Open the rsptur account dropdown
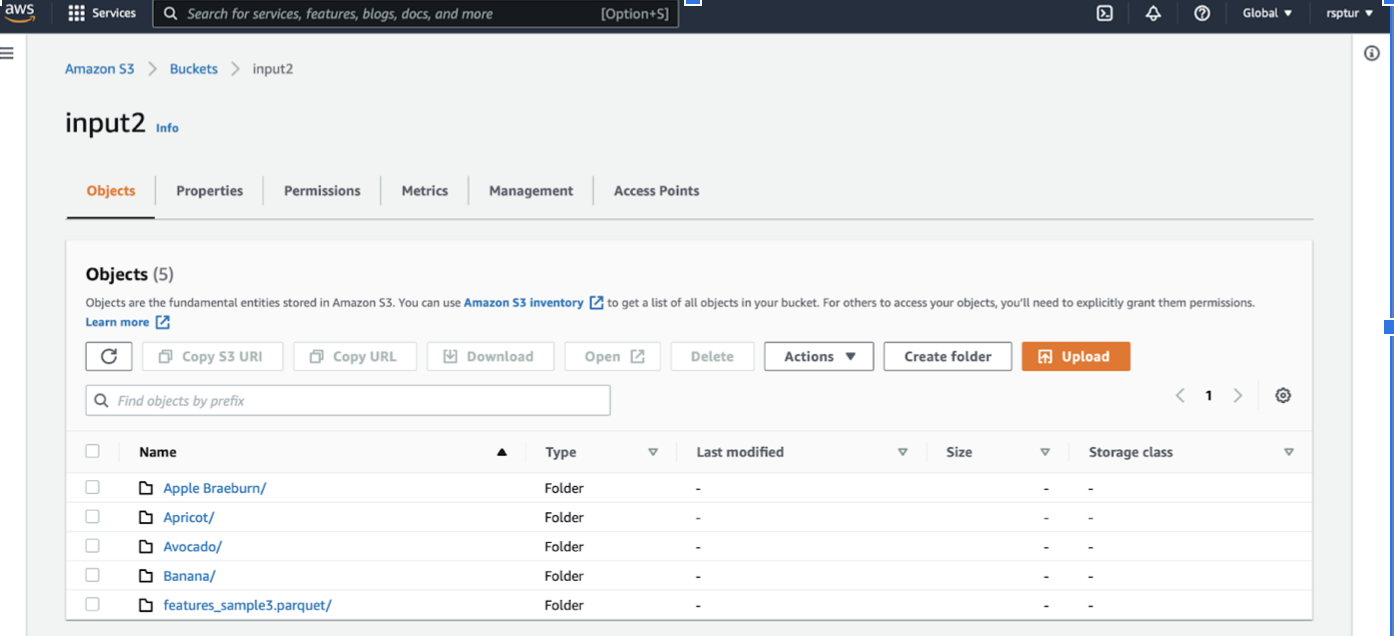The height and width of the screenshot is (636, 1394). tap(1350, 13)
